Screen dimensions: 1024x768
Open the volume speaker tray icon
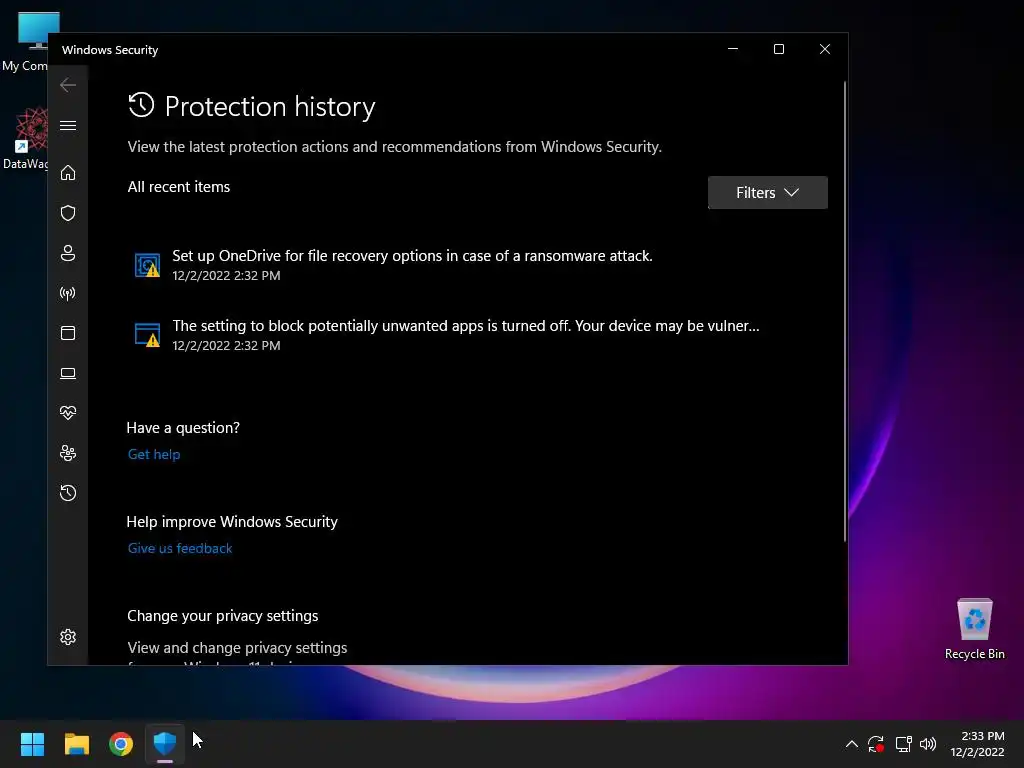click(x=927, y=743)
